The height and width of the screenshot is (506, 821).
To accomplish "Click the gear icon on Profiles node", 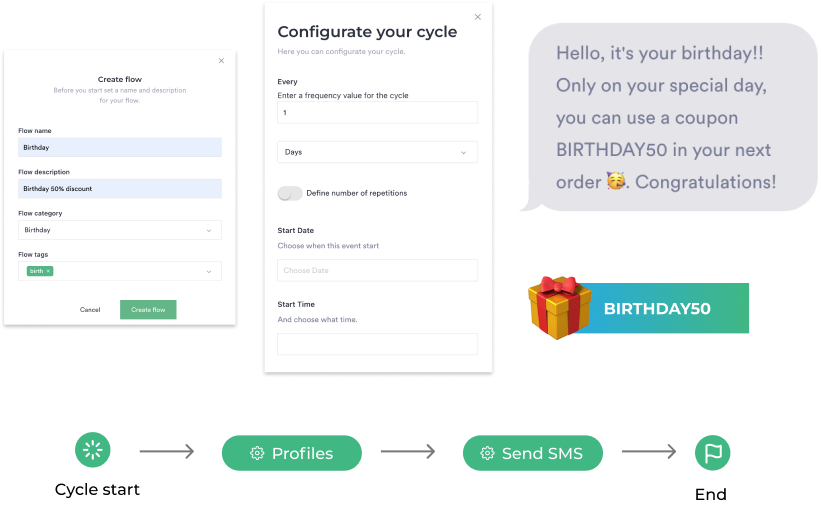I will coord(257,453).
